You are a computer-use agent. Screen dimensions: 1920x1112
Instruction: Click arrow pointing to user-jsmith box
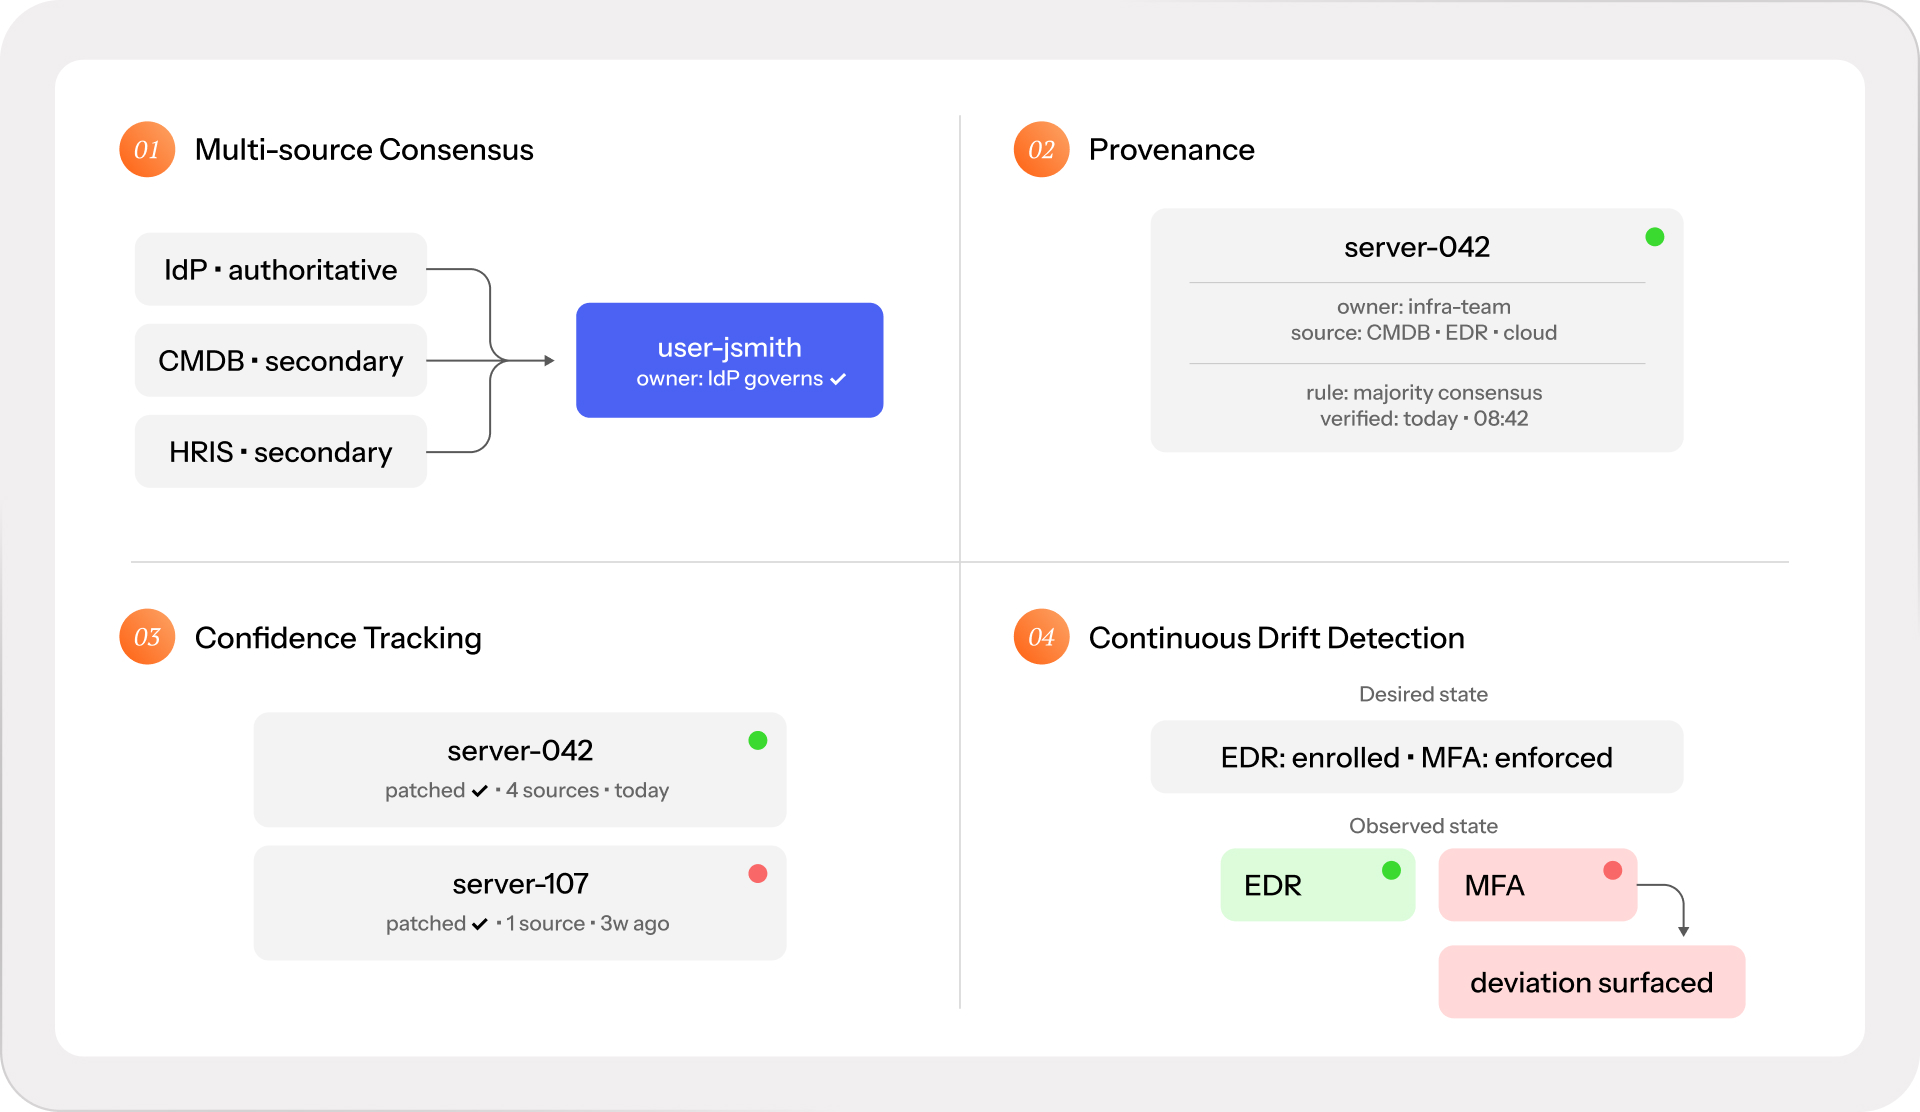(548, 360)
